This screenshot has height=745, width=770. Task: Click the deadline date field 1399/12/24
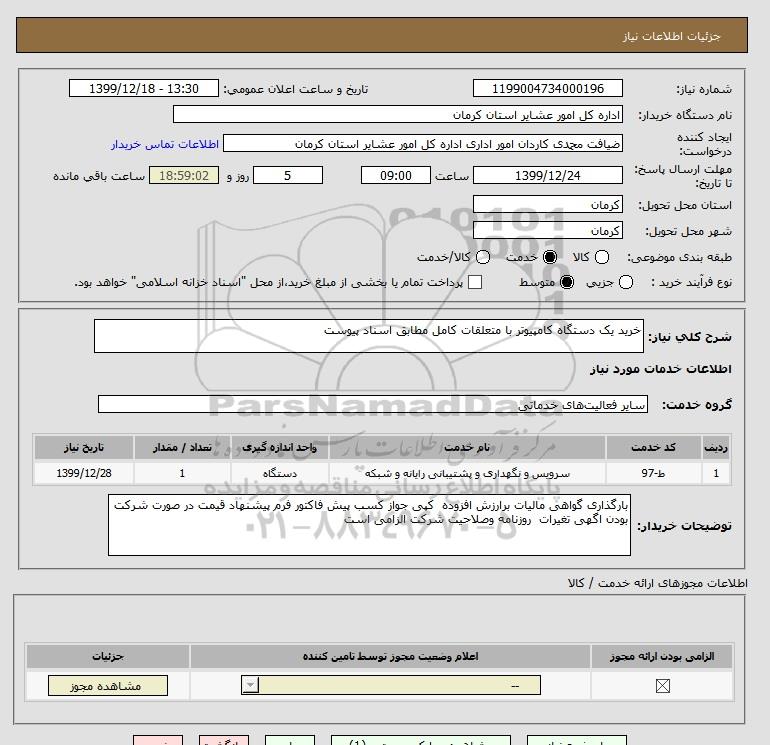click(548, 175)
